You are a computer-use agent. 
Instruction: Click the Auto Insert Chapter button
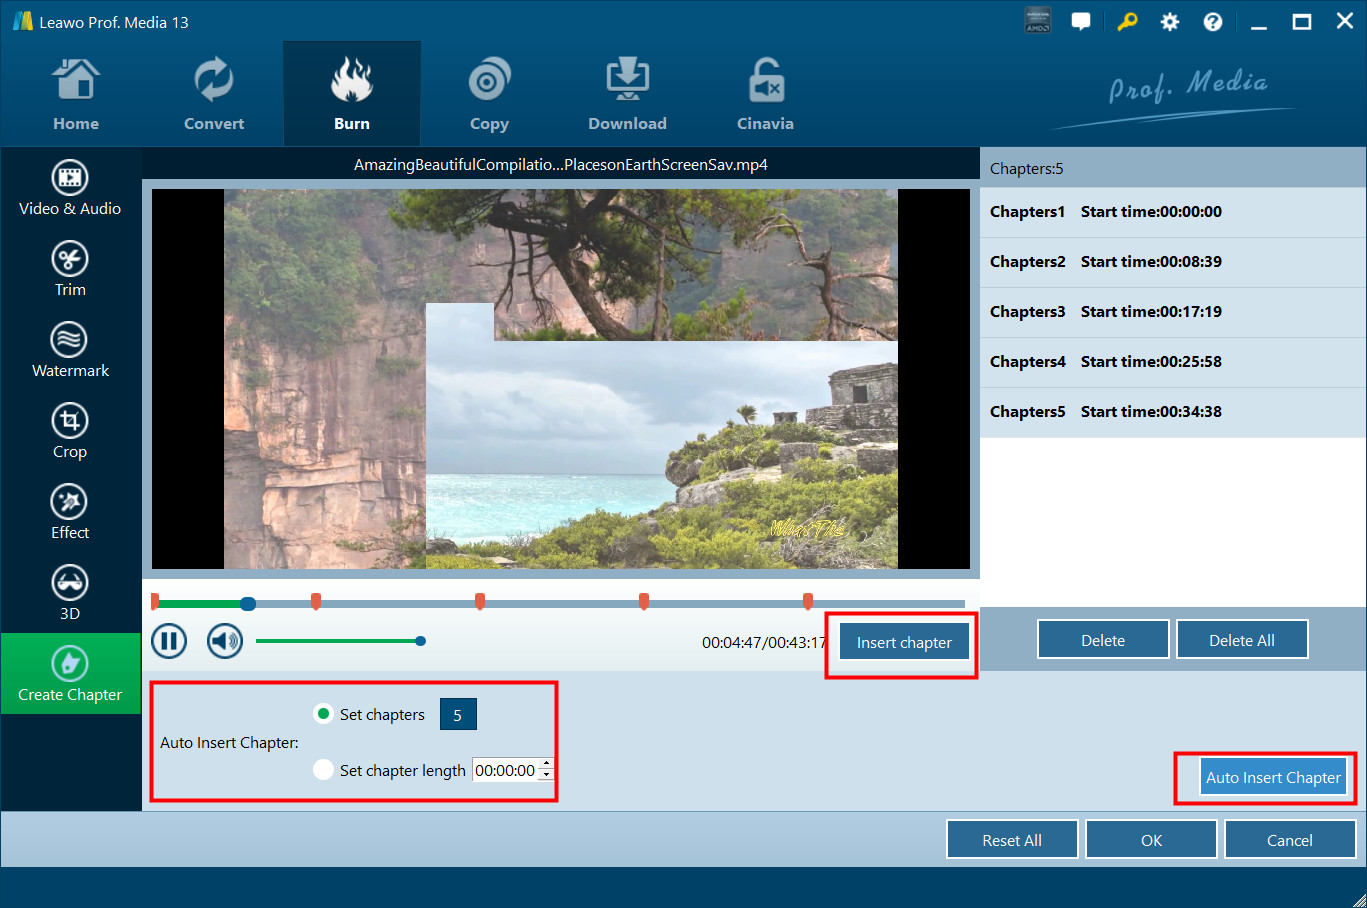[1273, 777]
